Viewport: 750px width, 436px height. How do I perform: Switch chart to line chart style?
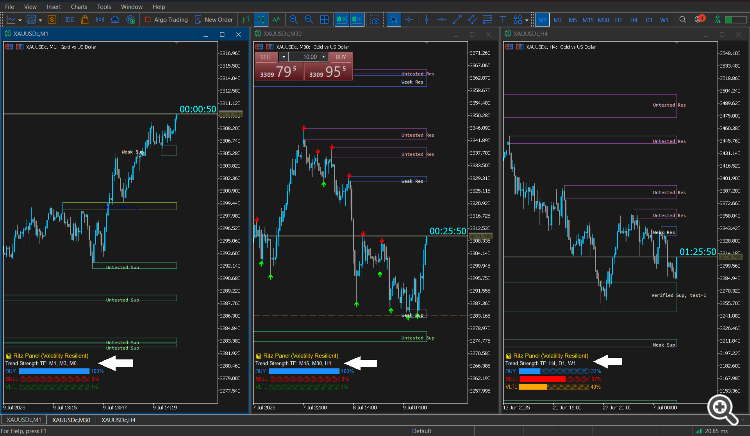pos(276,20)
